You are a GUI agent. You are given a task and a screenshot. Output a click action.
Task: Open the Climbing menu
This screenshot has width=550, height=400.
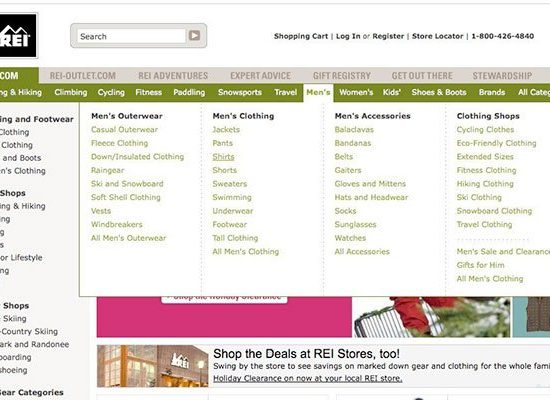71,92
